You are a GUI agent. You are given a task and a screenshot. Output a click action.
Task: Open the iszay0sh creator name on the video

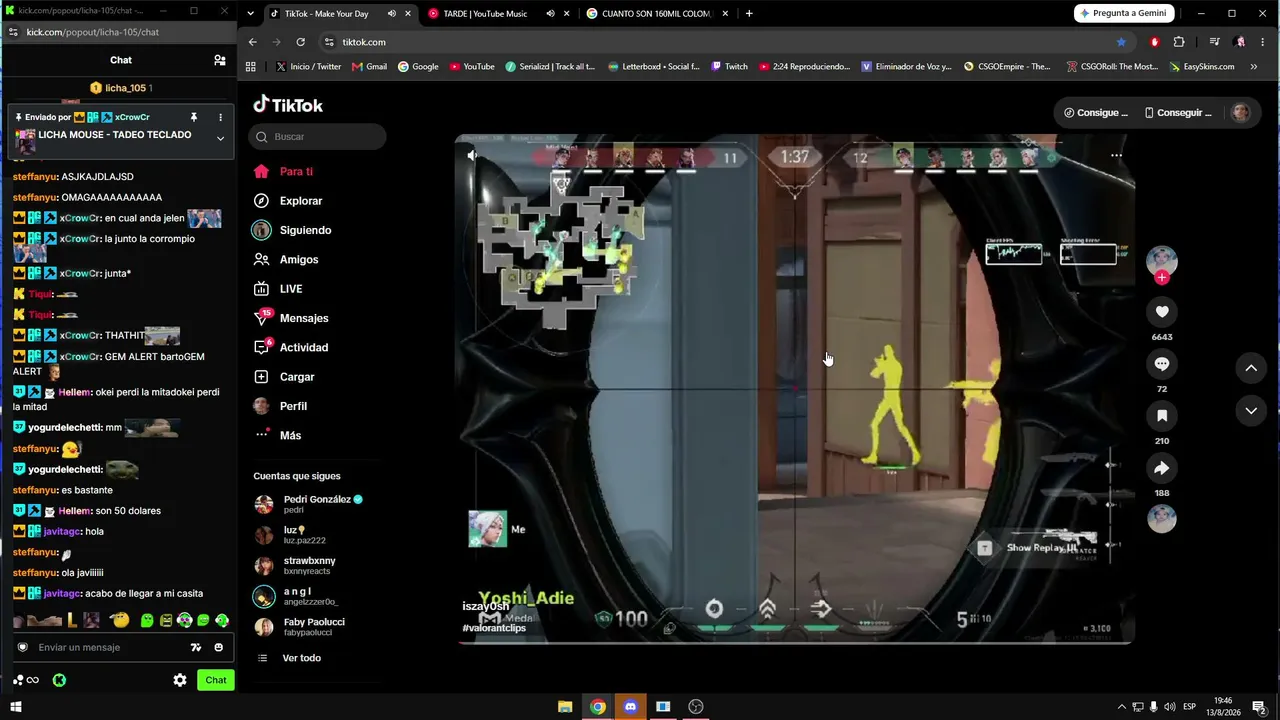pyautogui.click(x=486, y=607)
